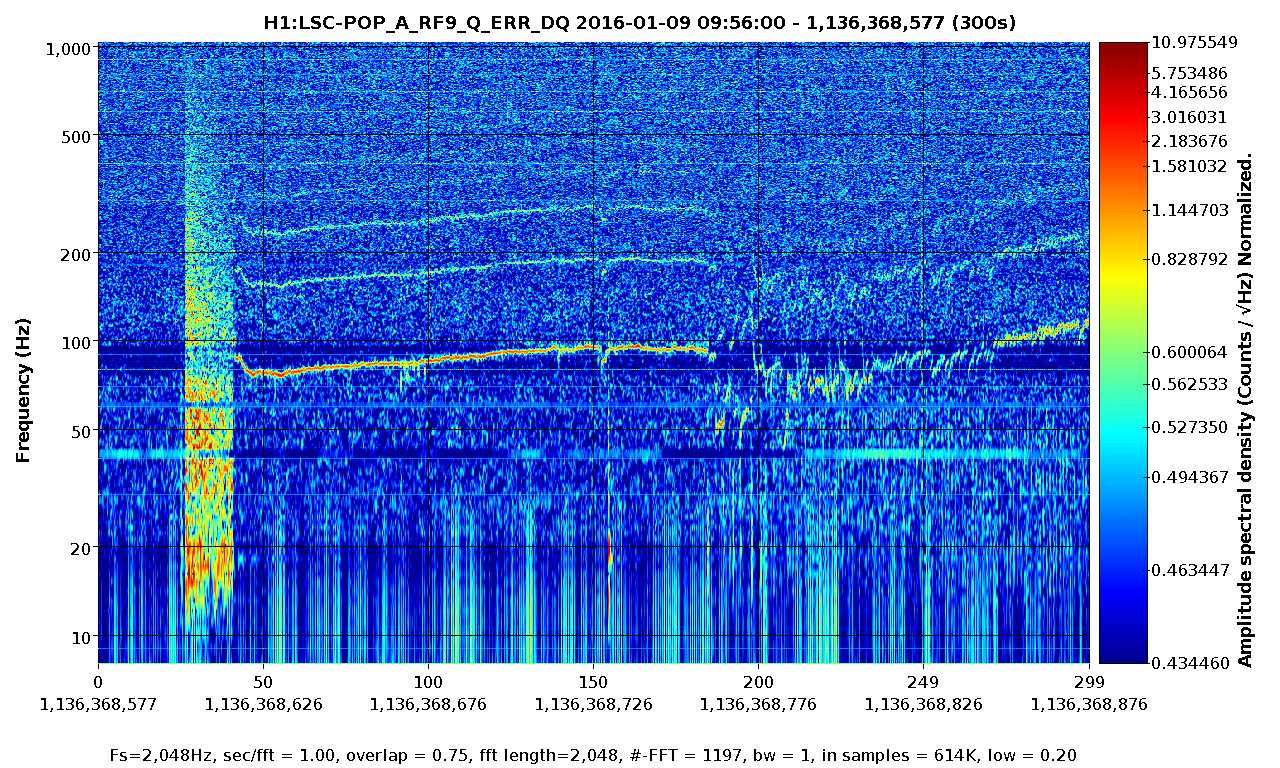
Task: Click GPS time label 1,136,368,776
Action: (758, 704)
